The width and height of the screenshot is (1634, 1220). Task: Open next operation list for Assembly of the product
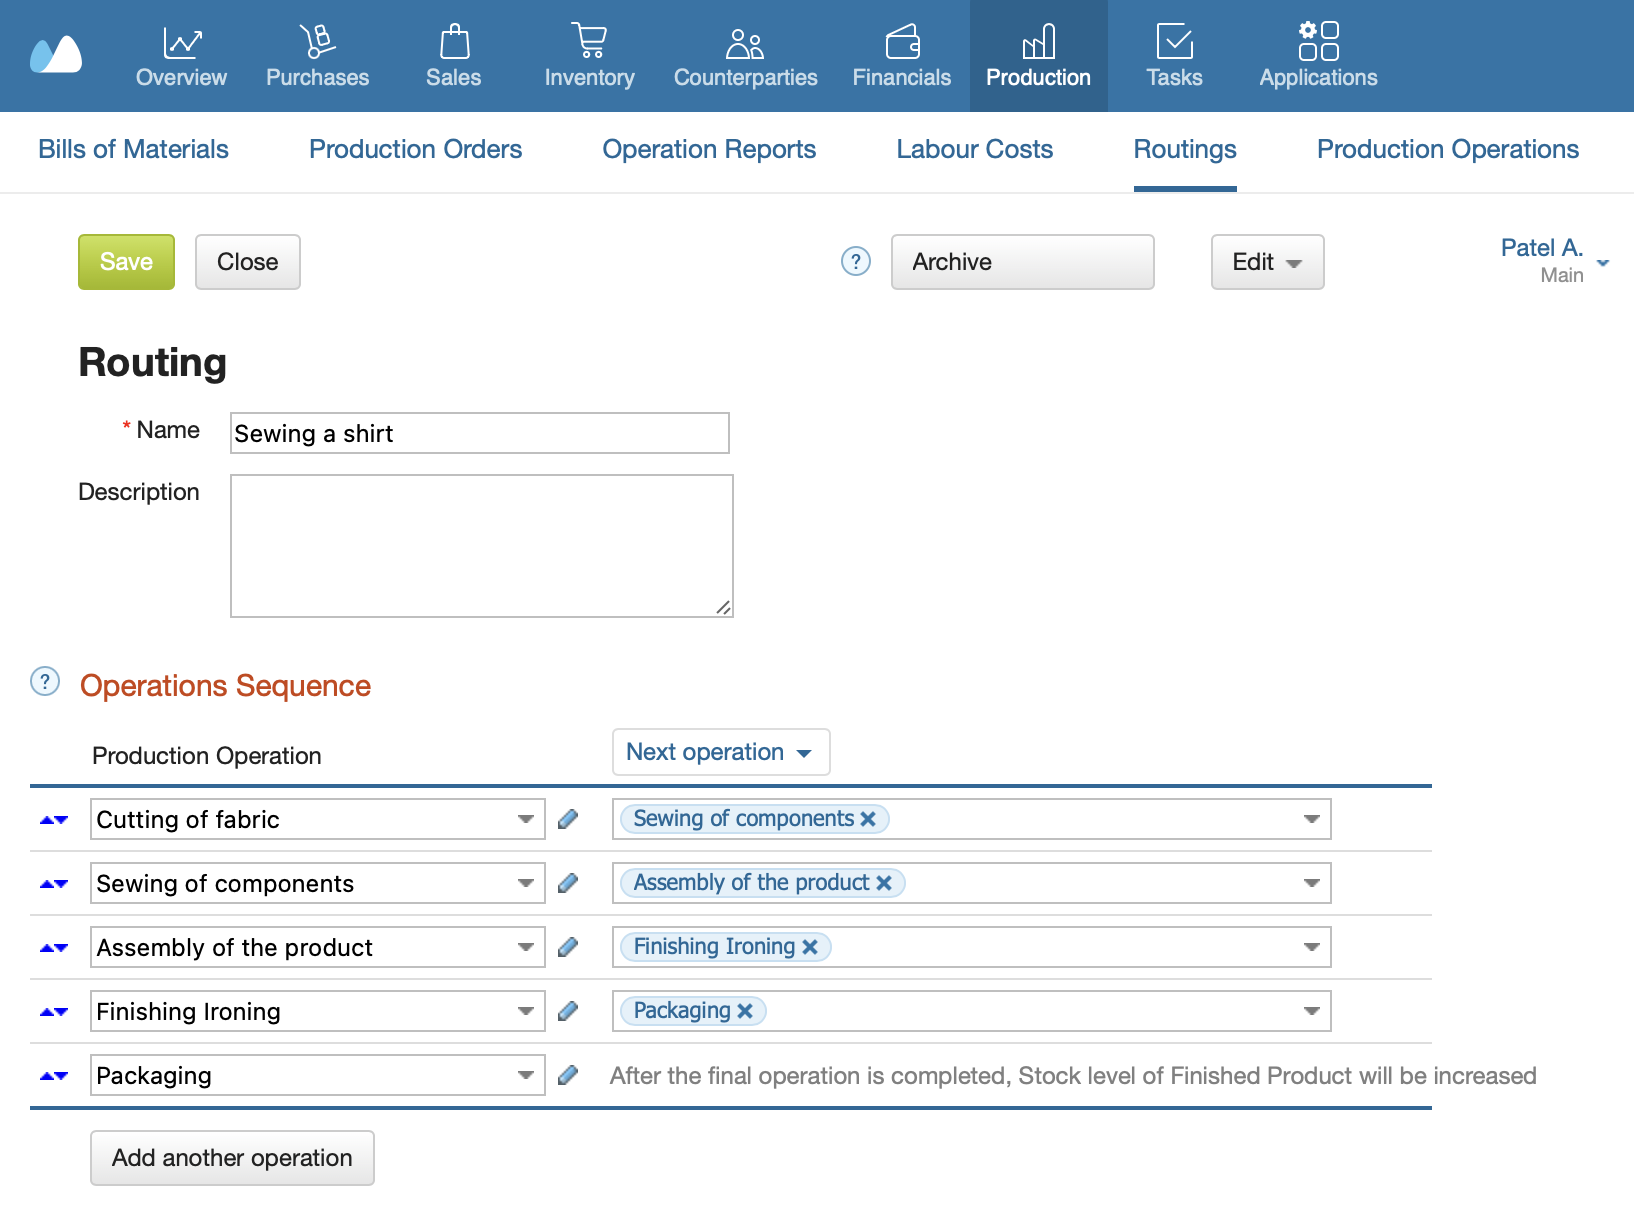1312,947
